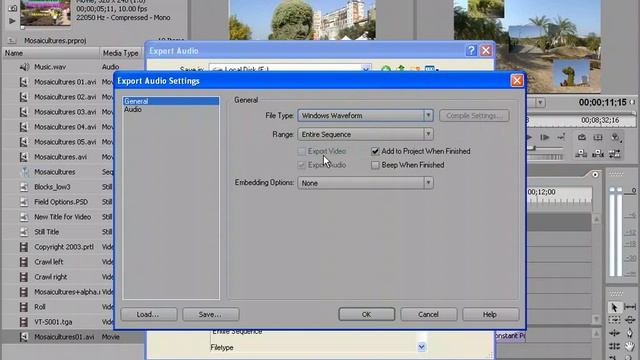Select Mosaicultures01.avi movie item
This screenshot has height=360, width=640.
64,337
